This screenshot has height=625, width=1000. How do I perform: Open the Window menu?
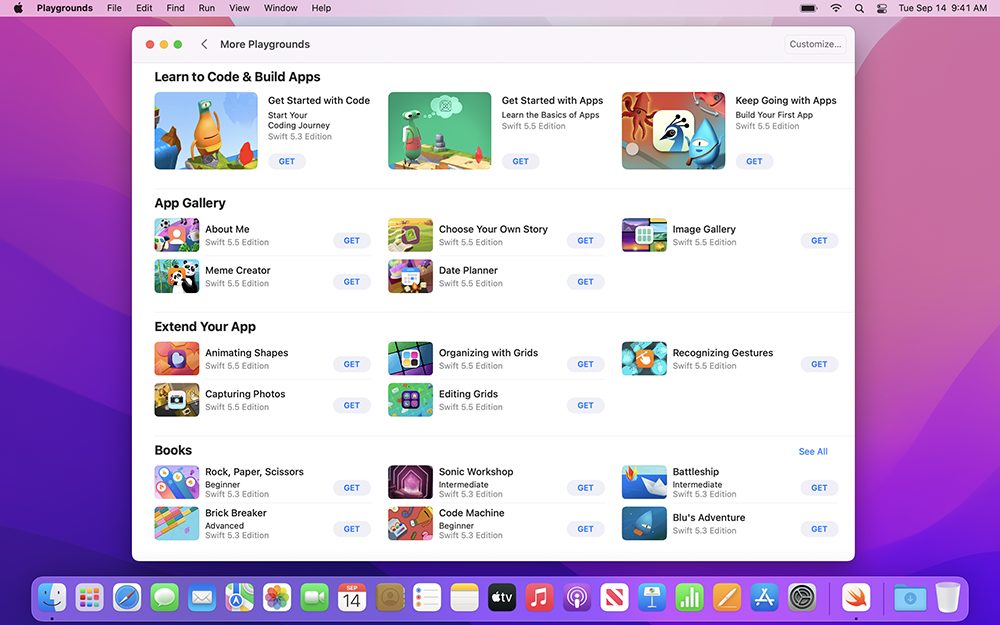coord(280,8)
